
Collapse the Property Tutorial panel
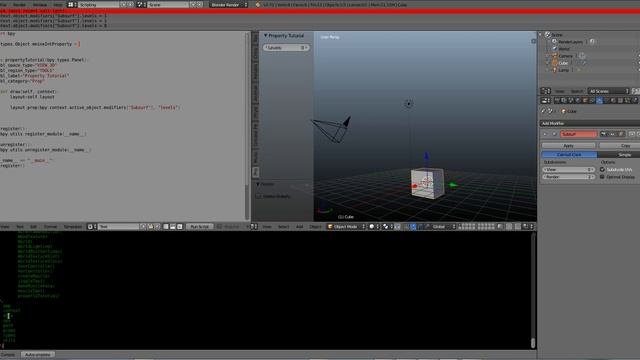pos(265,36)
